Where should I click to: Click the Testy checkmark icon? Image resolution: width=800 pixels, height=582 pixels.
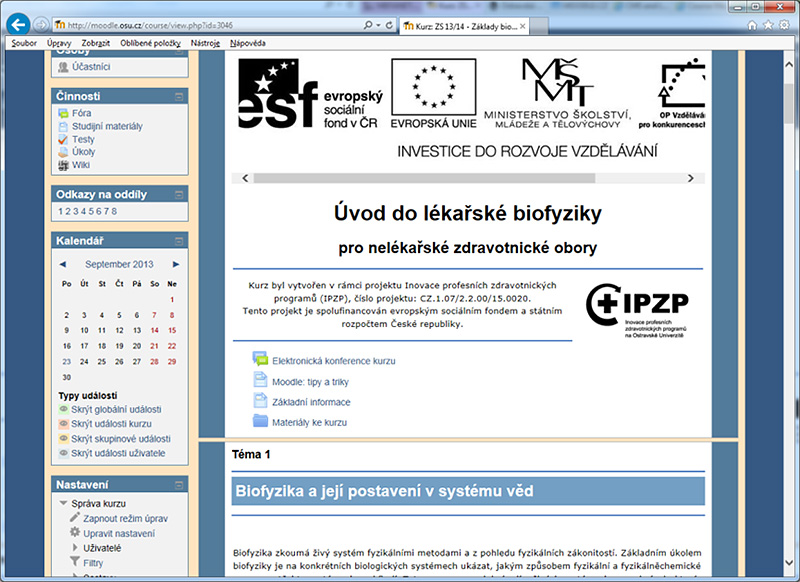click(63, 139)
